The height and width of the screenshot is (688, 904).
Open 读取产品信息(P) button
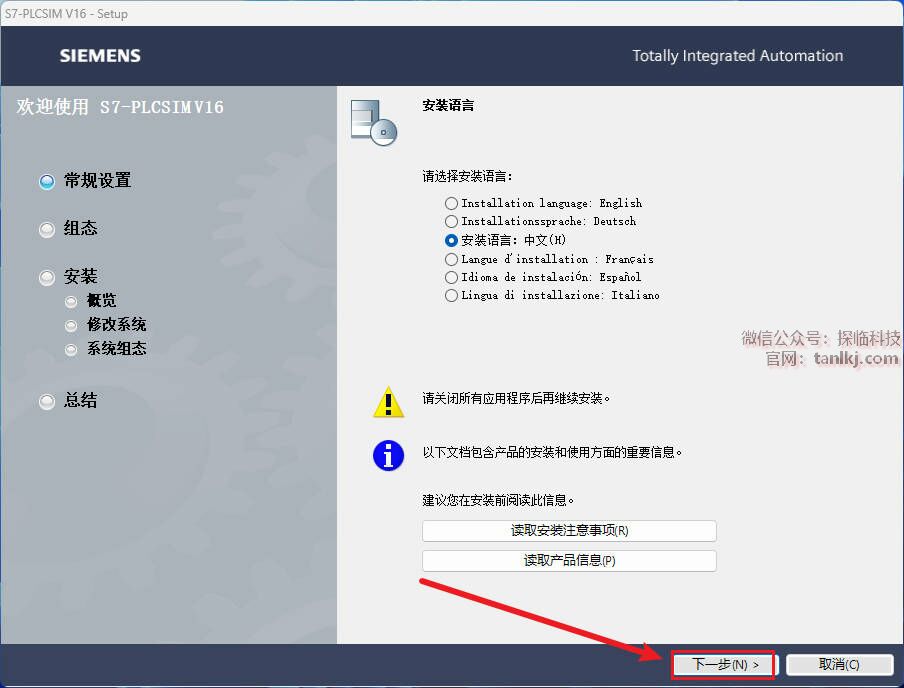569,561
